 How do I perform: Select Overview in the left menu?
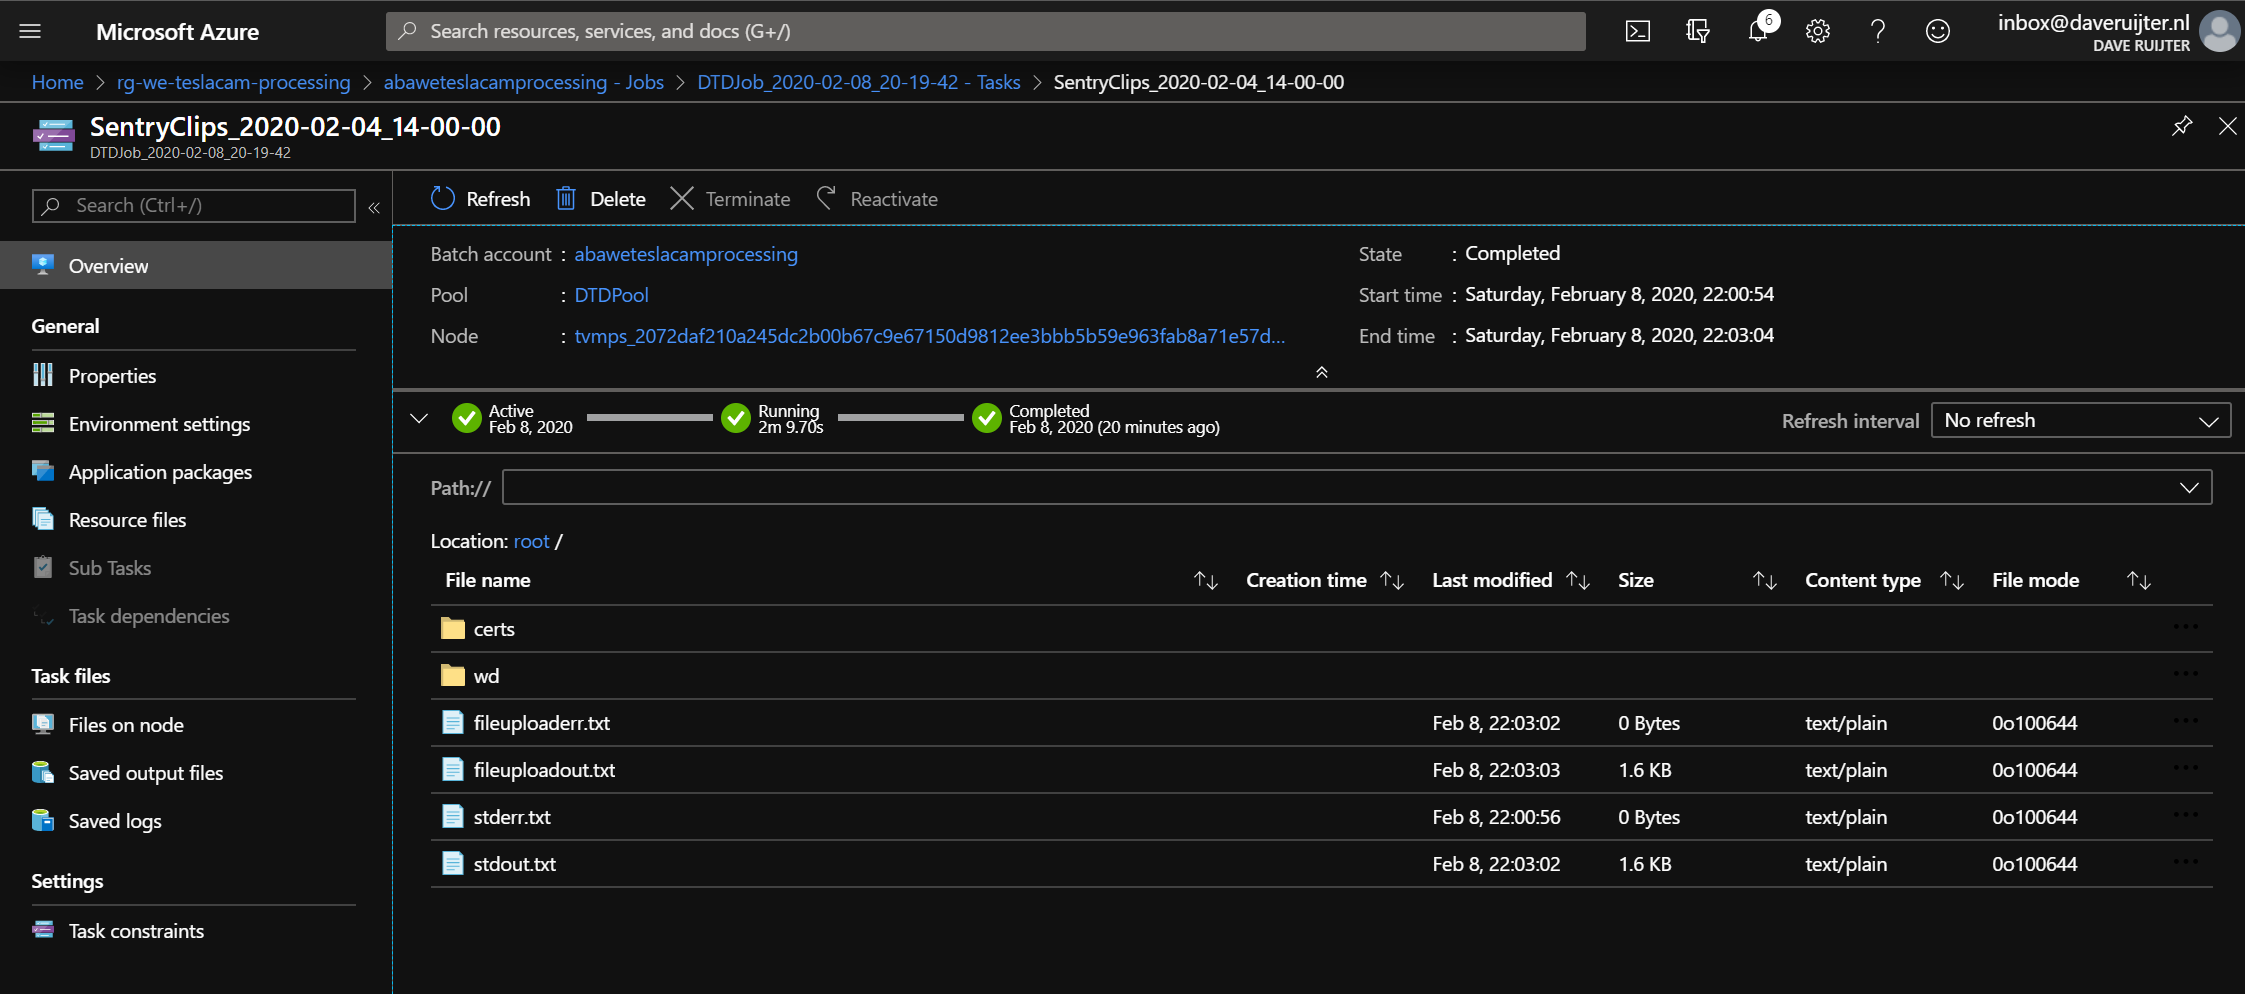(x=196, y=265)
